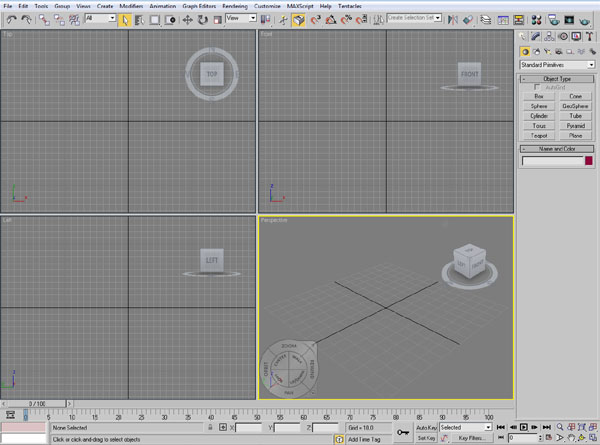Open the Create Selection Set dropdown
The width and height of the screenshot is (600, 445).
[414, 18]
